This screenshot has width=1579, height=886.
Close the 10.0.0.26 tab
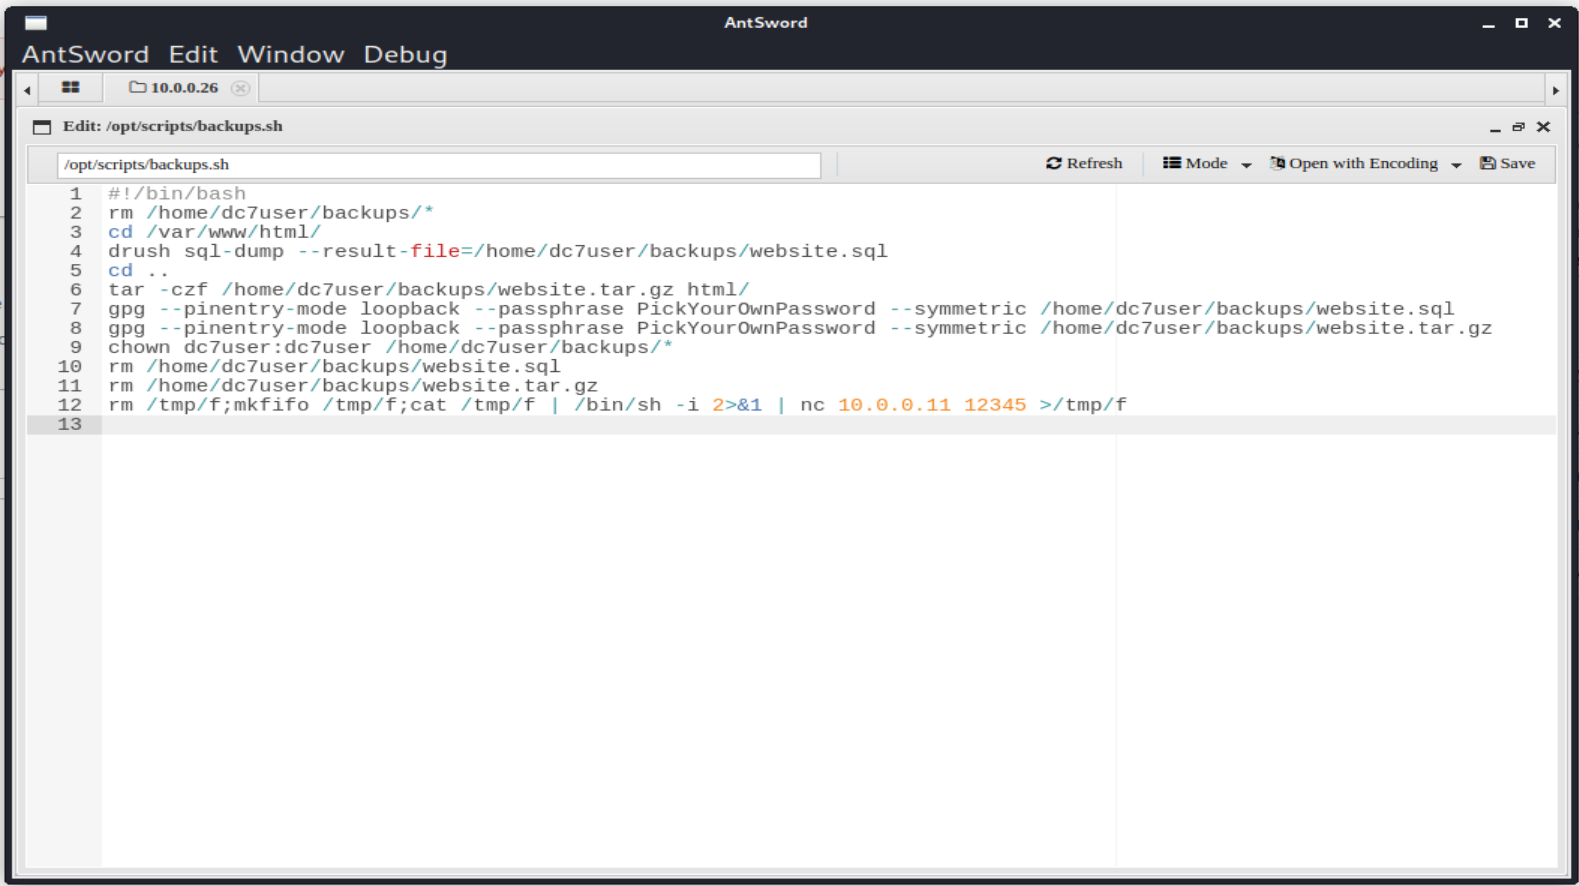click(x=240, y=88)
